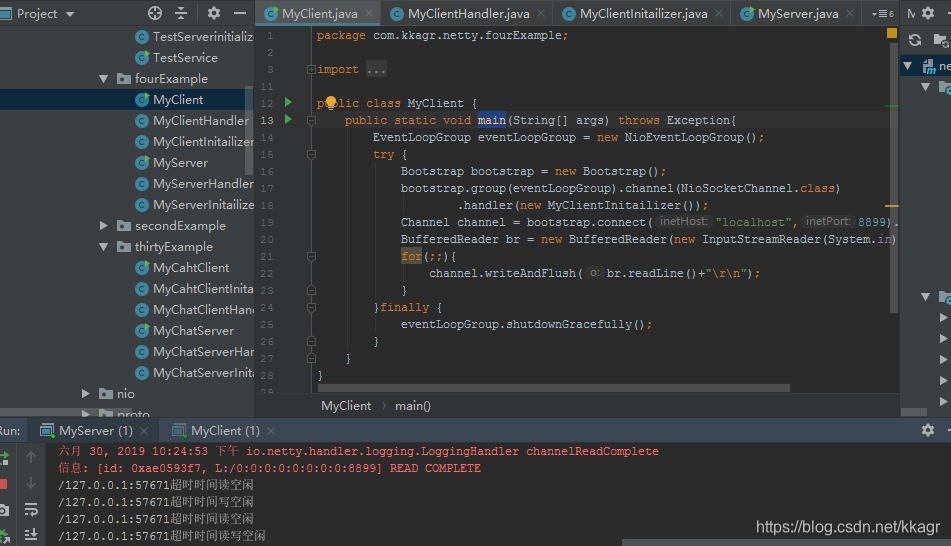Viewport: 951px width, 546px height.
Task: Click the dump threads camera icon
Action: (x=4, y=510)
